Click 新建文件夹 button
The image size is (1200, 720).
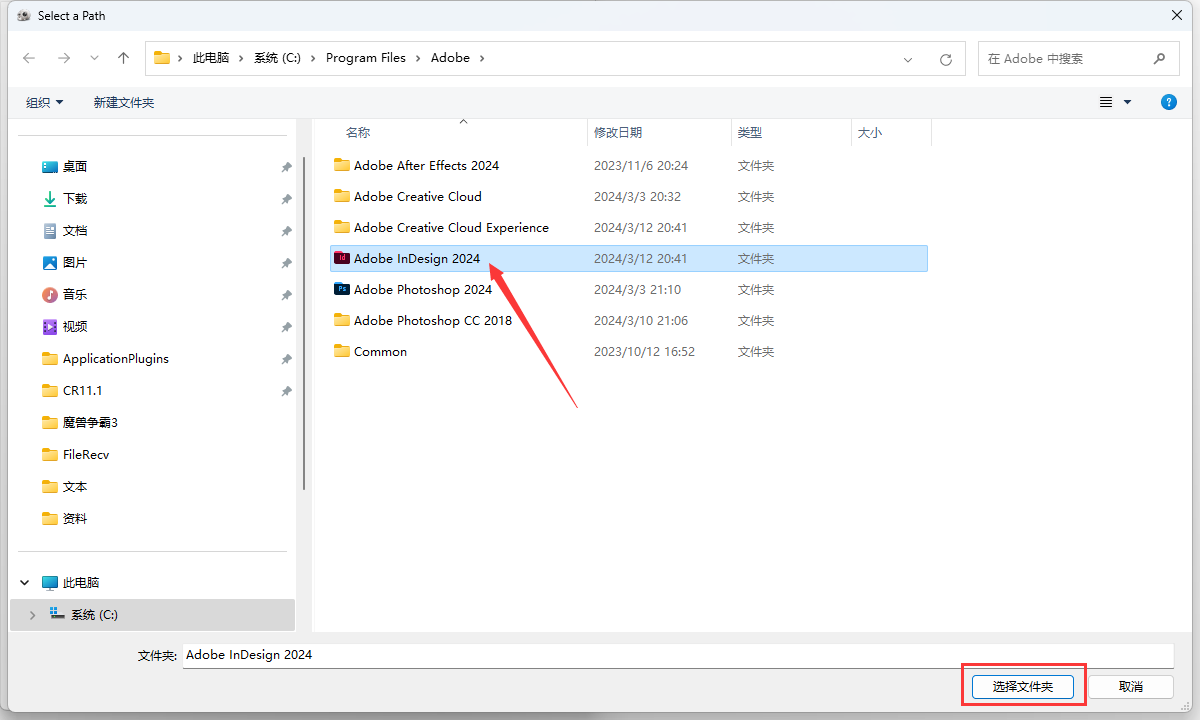tap(124, 102)
